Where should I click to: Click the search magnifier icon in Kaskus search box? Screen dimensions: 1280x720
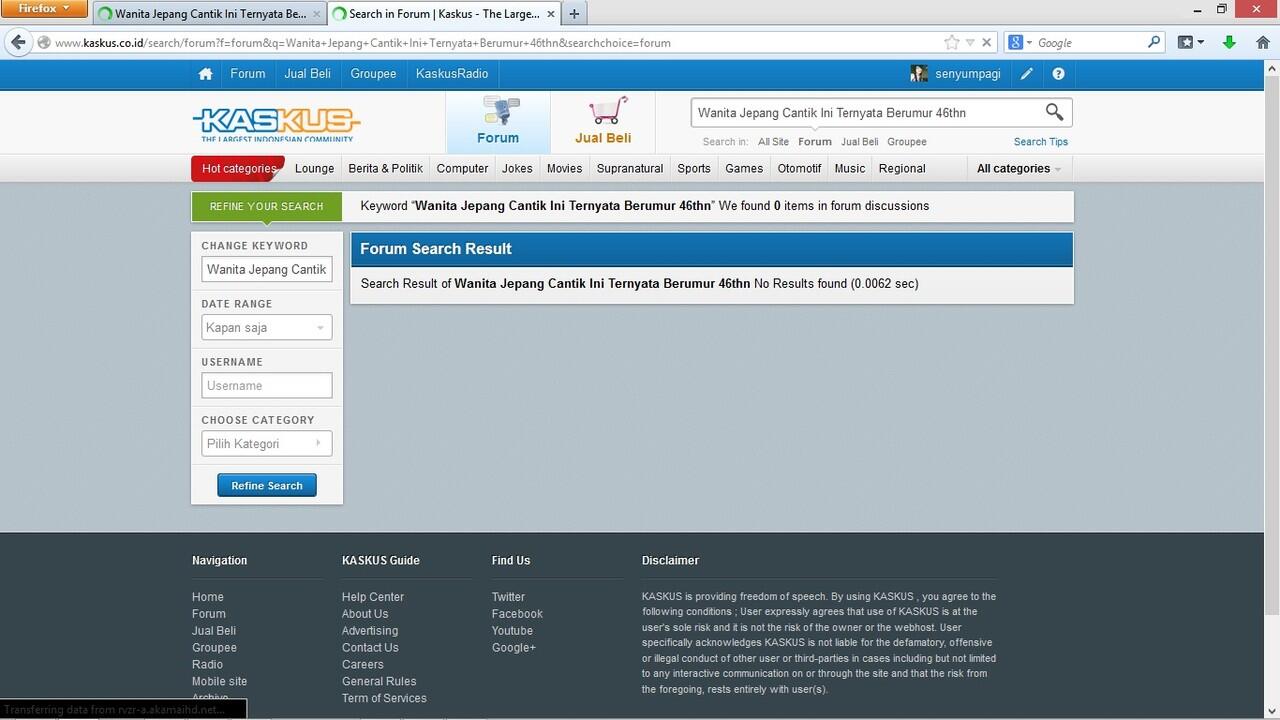(1054, 112)
